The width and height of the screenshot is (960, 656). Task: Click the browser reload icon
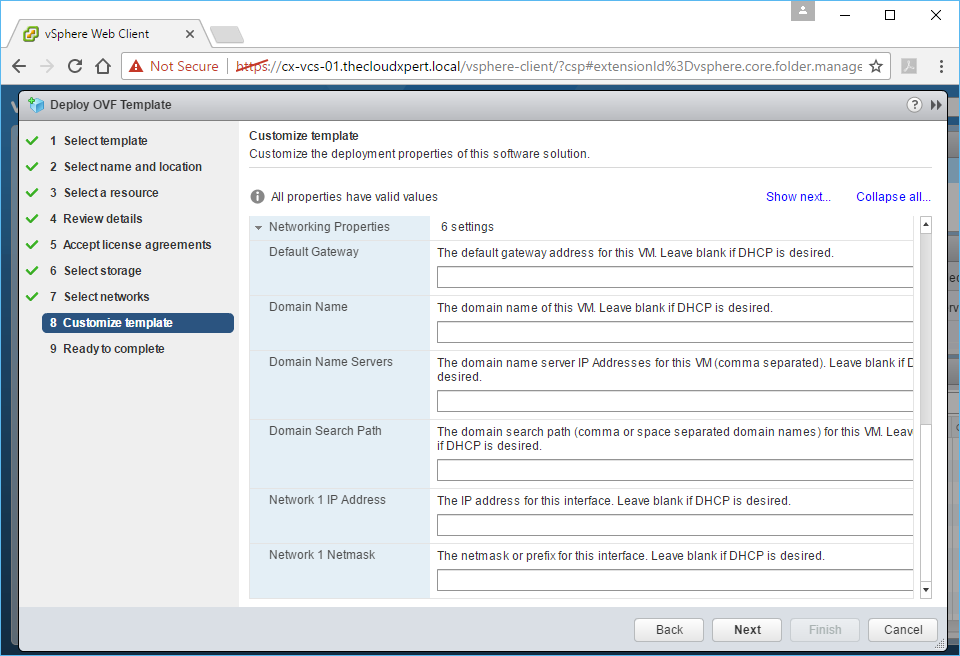[x=75, y=67]
